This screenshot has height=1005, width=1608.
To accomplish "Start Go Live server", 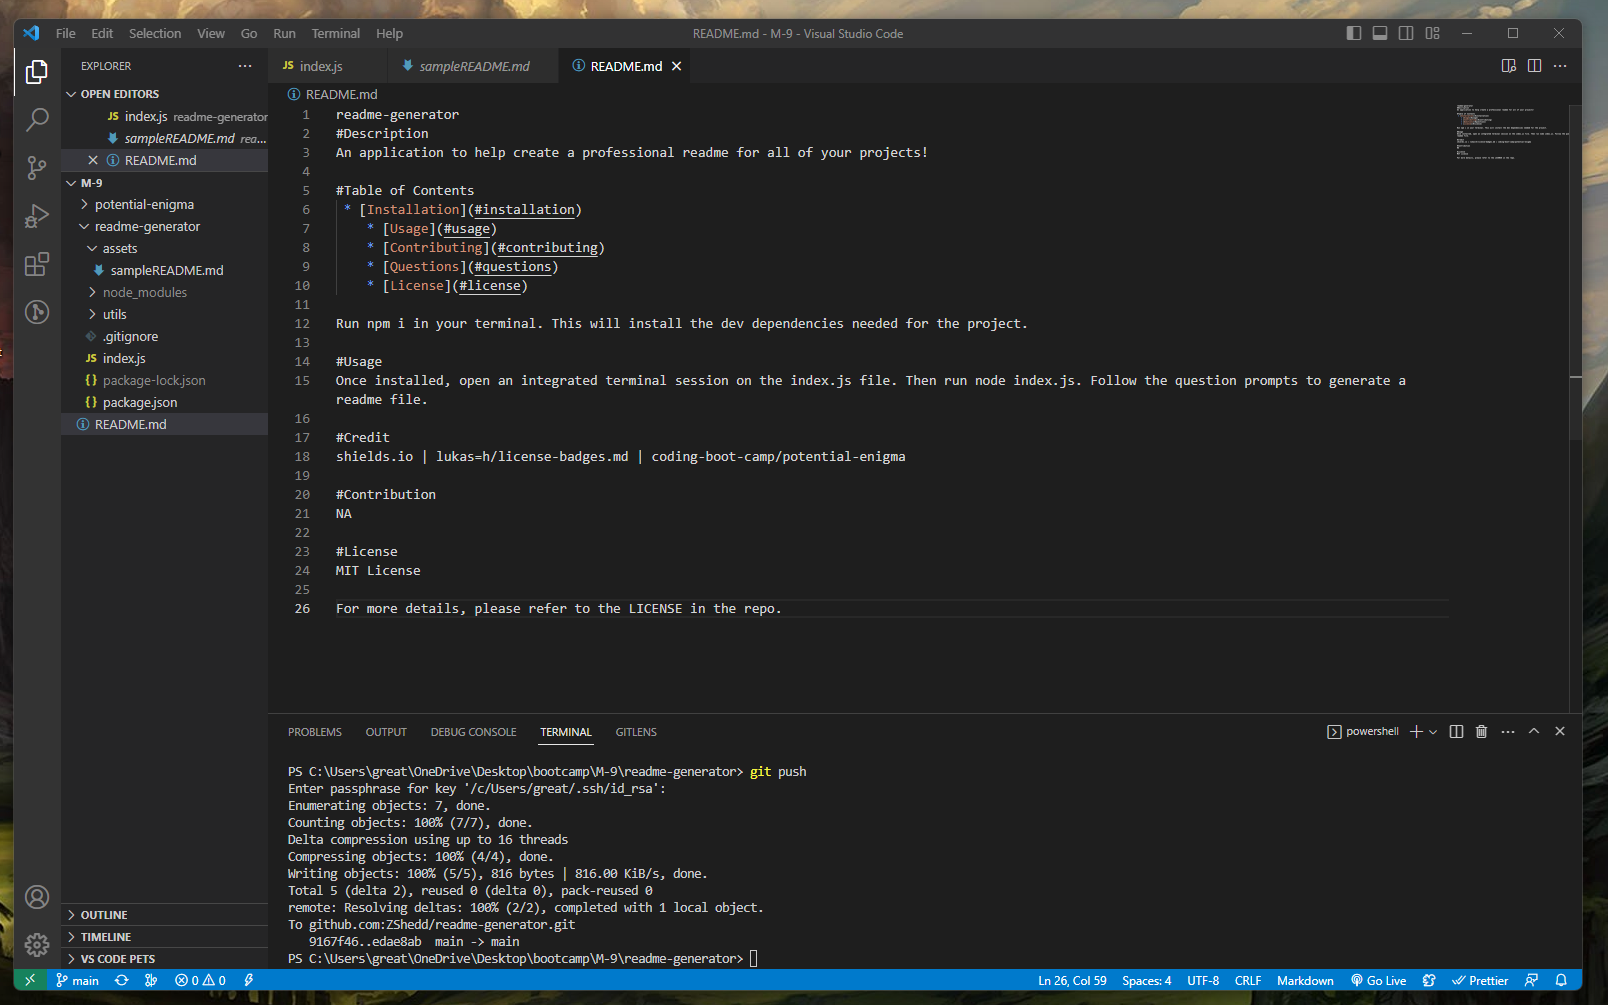I will click(1378, 981).
